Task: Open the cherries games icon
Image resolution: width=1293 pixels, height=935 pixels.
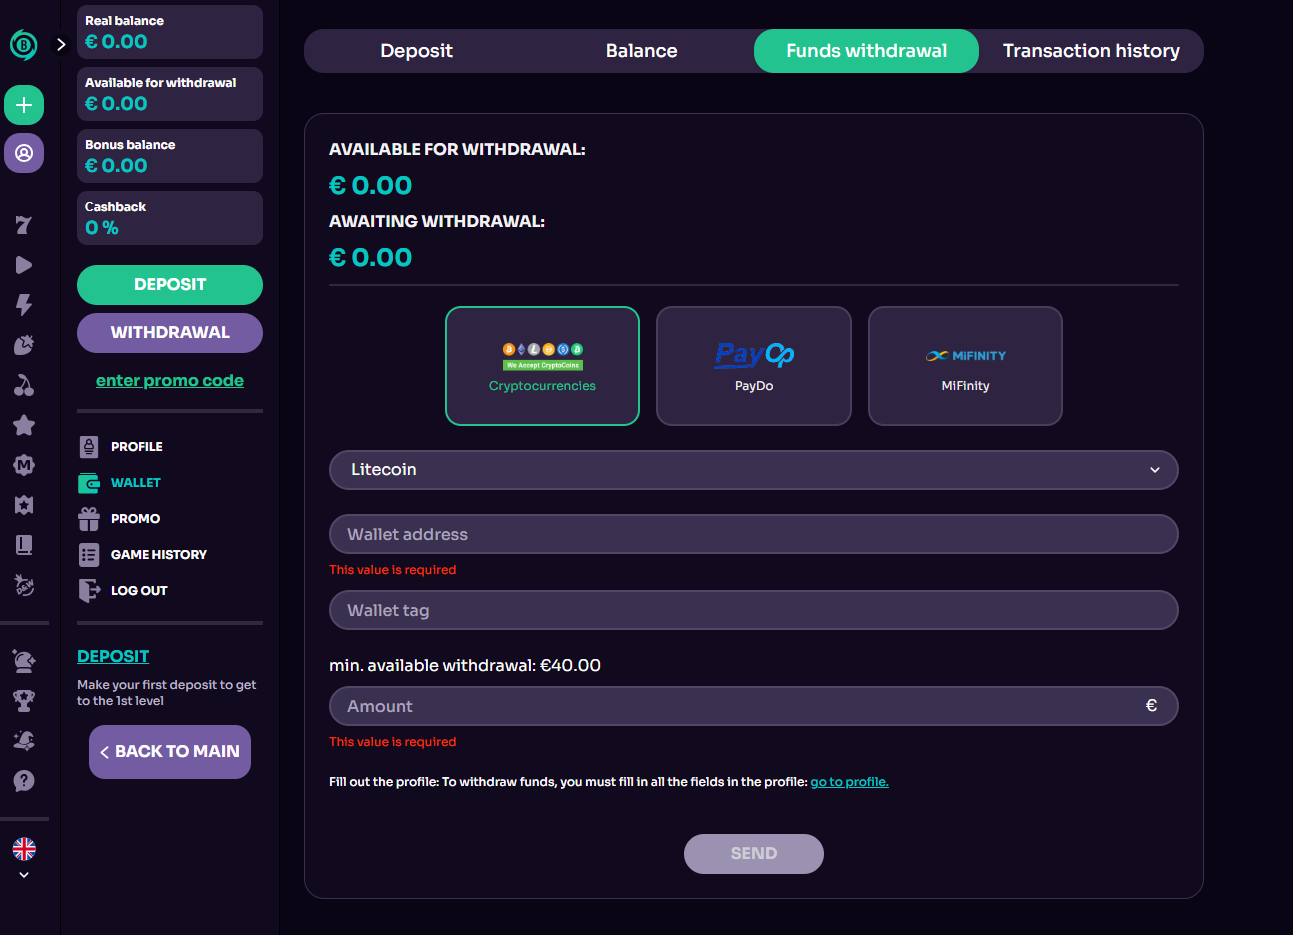Action: [24, 385]
